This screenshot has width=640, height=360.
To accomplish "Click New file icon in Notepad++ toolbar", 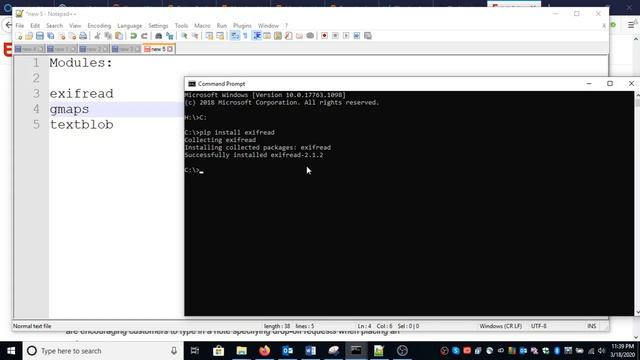I will pos(19,36).
